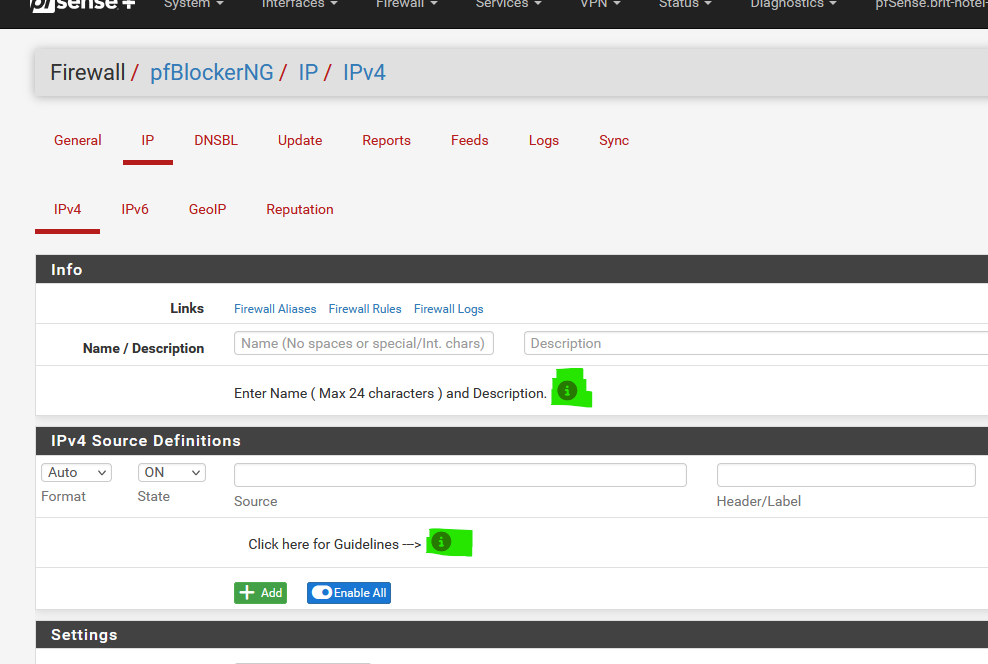Open the ON state dropdown
Image resolution: width=988 pixels, height=664 pixels.
[172, 472]
